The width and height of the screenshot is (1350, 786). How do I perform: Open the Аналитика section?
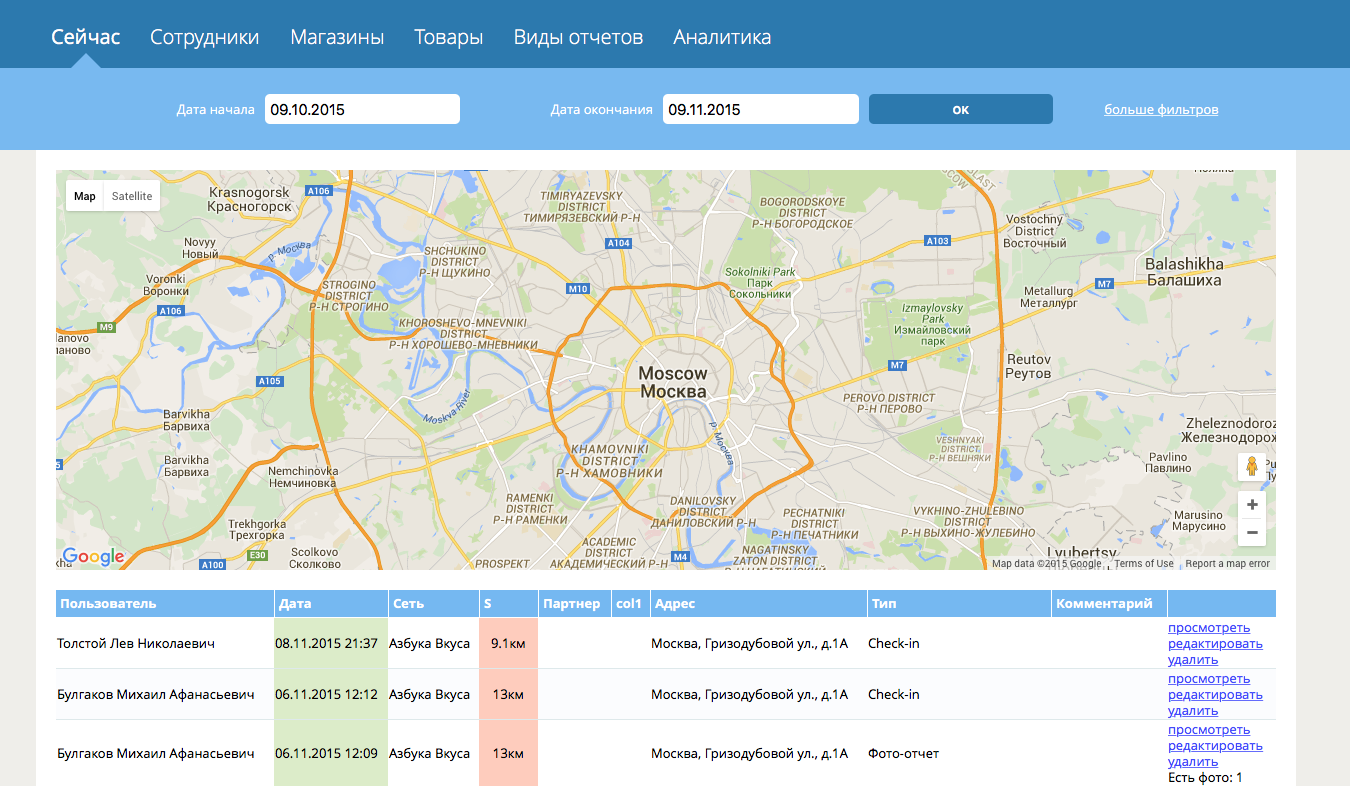(722, 37)
